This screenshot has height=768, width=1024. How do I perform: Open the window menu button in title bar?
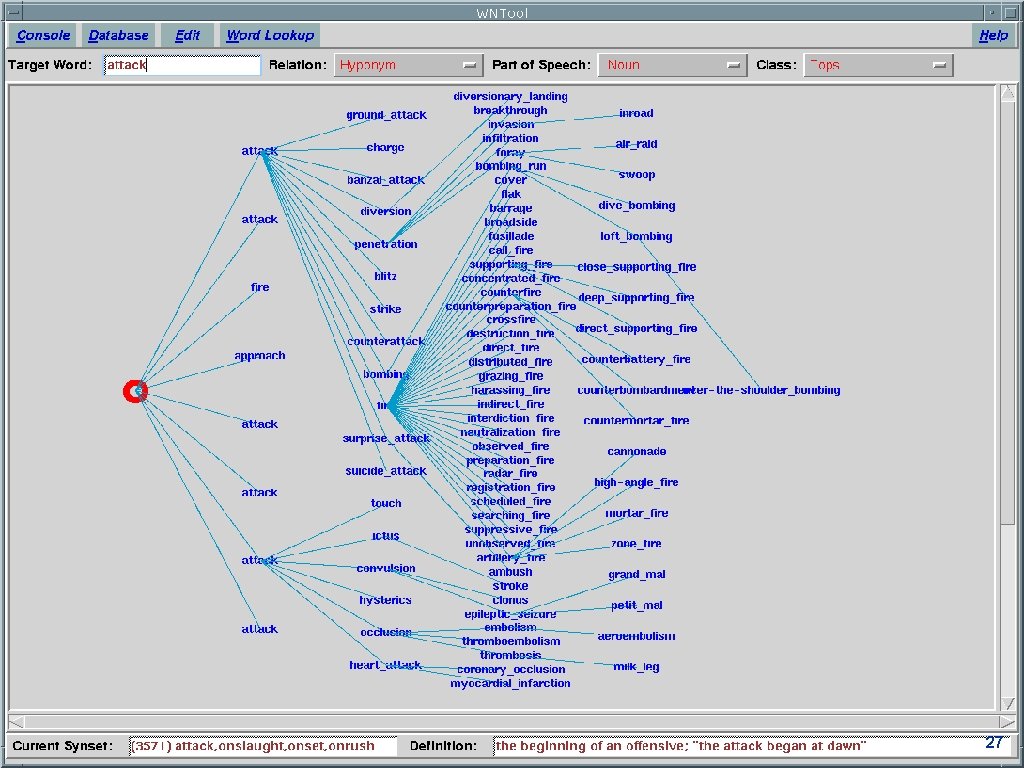click(x=12, y=12)
